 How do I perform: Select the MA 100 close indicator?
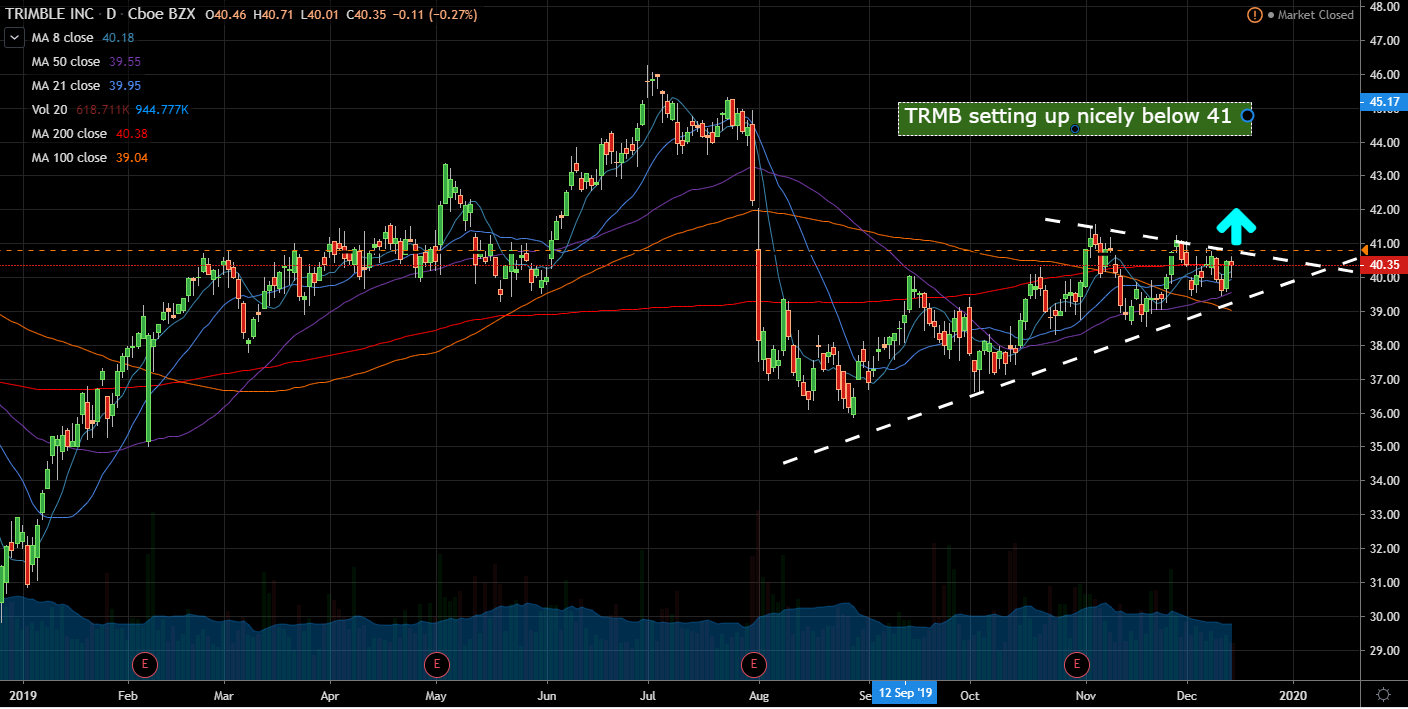tap(69, 158)
